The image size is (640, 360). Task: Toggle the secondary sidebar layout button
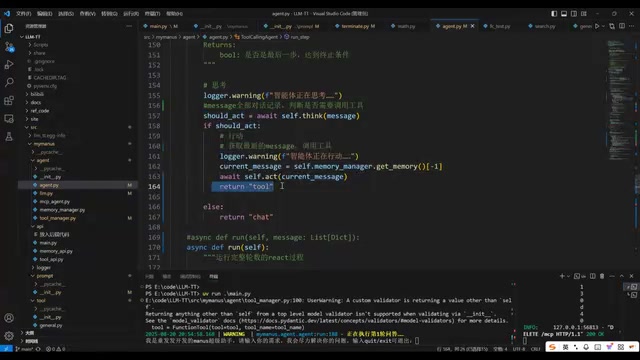tap(573, 13)
